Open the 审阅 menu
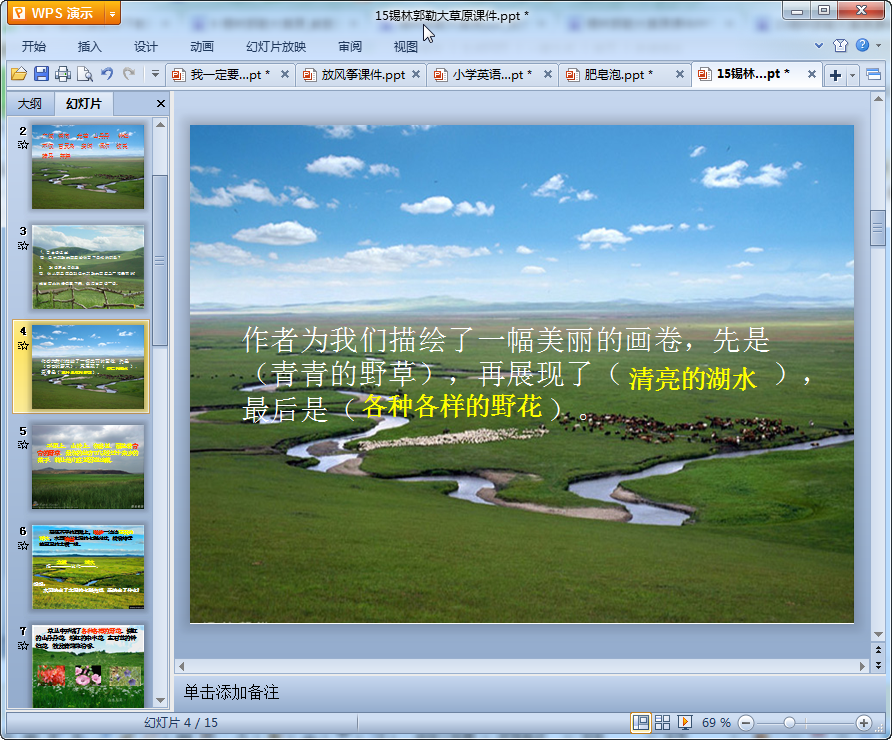Image resolution: width=892 pixels, height=740 pixels. click(350, 47)
